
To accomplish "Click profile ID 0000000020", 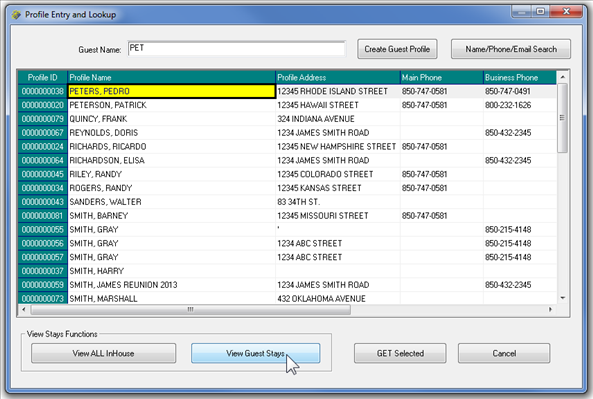I will click(x=43, y=105).
